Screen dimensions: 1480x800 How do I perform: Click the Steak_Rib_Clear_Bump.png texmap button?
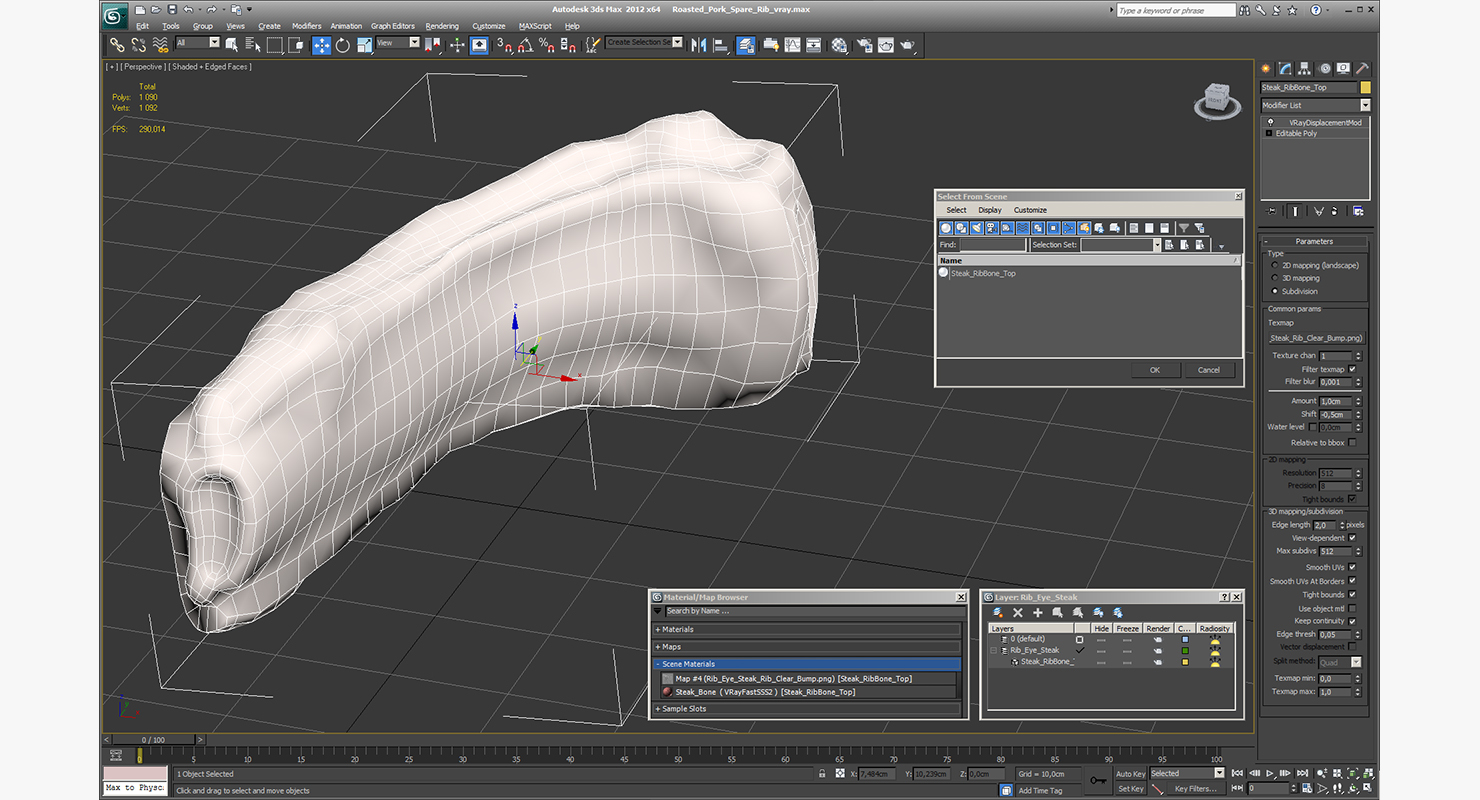(1316, 338)
